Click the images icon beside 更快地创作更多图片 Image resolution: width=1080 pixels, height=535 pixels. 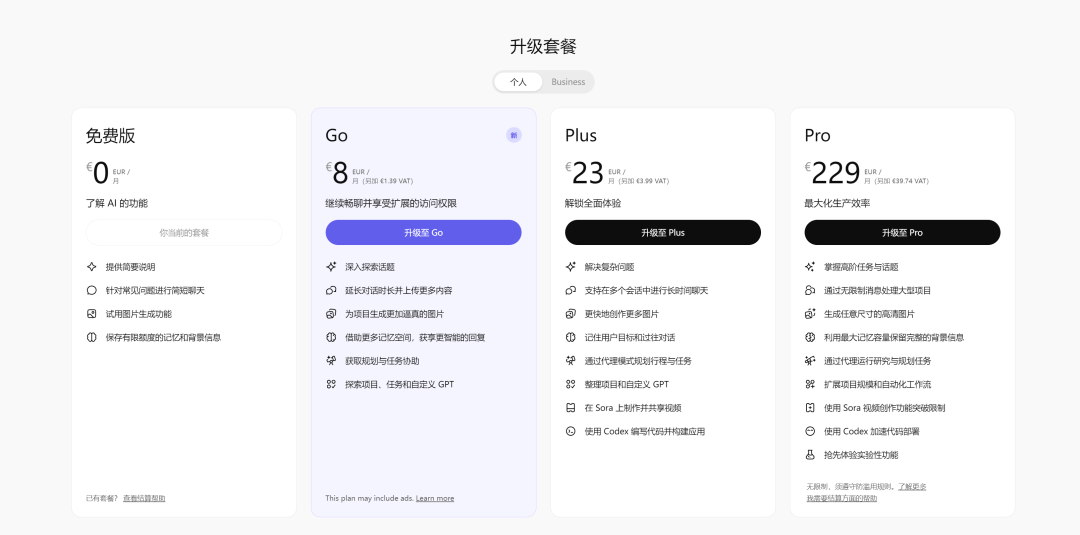pos(570,314)
